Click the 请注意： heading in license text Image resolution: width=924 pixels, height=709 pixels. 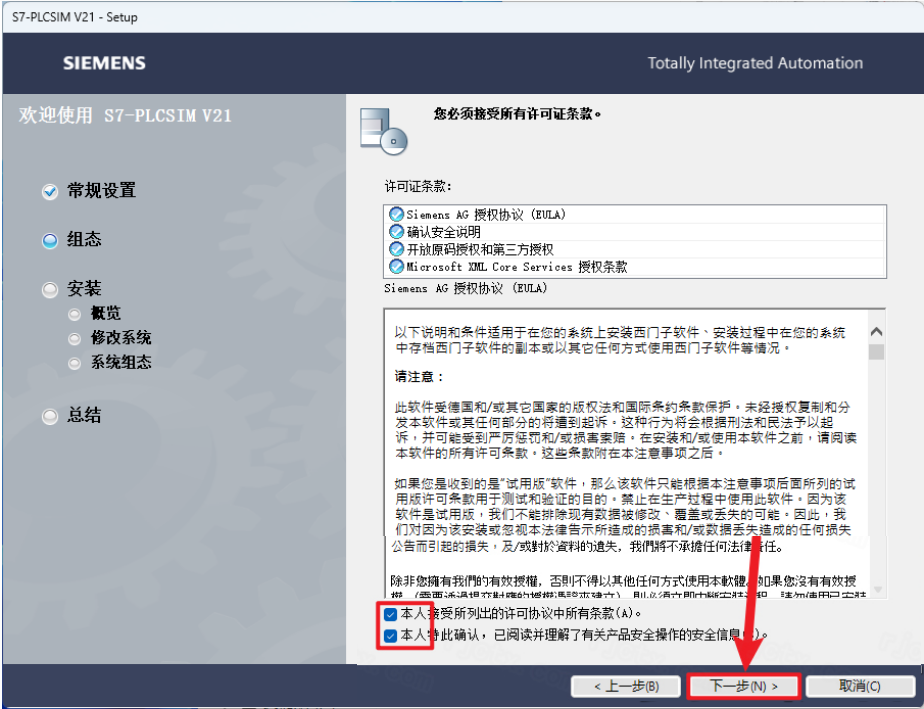point(419,377)
